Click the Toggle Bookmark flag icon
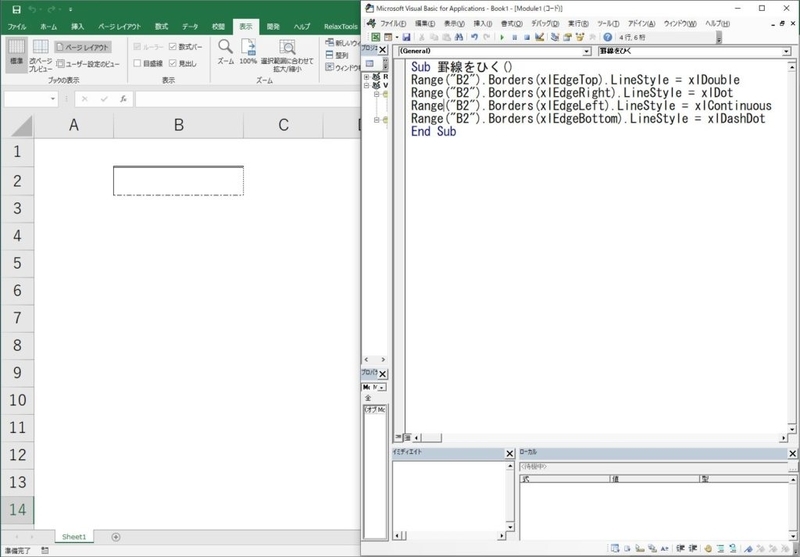The image size is (800, 557). (x=748, y=549)
